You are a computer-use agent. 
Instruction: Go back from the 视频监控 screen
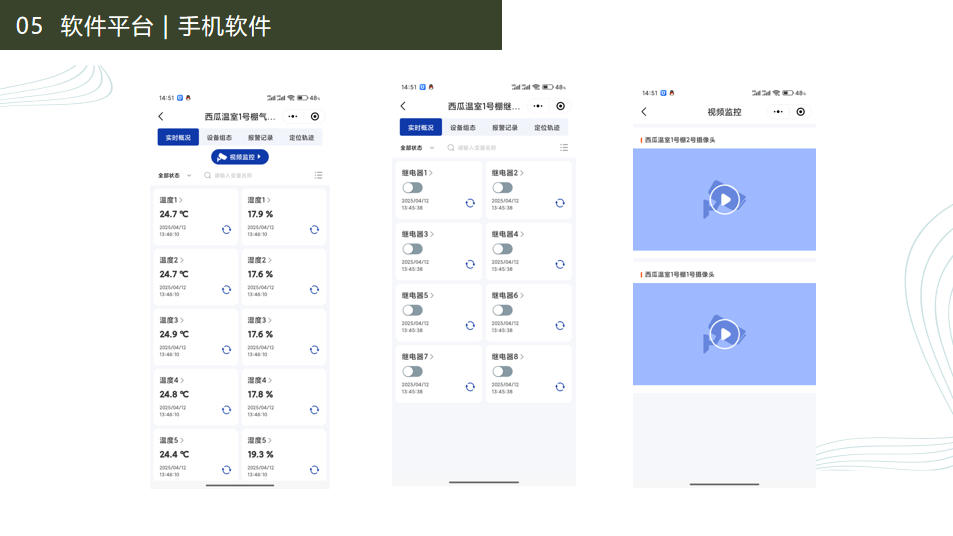(x=644, y=112)
